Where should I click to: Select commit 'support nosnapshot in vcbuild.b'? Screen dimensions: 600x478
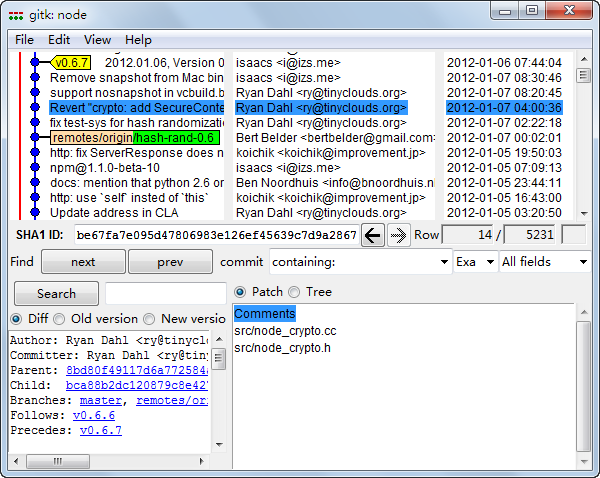pyautogui.click(x=137, y=93)
